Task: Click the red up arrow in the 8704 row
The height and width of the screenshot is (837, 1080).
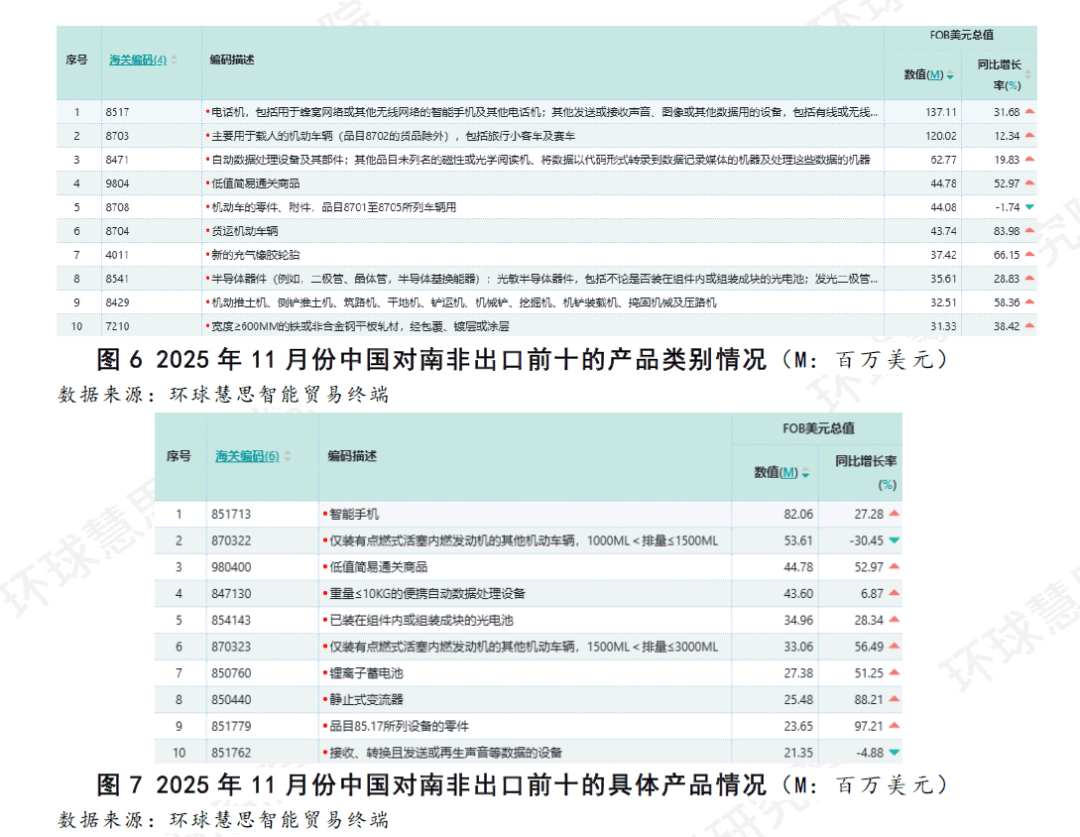Action: [x=1029, y=231]
